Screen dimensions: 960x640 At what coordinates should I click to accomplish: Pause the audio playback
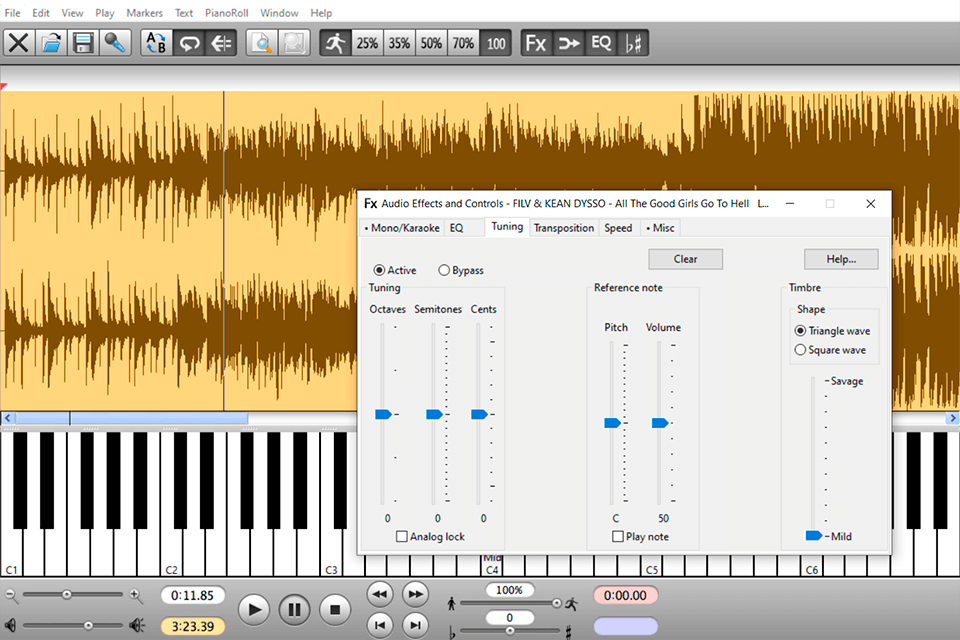[295, 609]
